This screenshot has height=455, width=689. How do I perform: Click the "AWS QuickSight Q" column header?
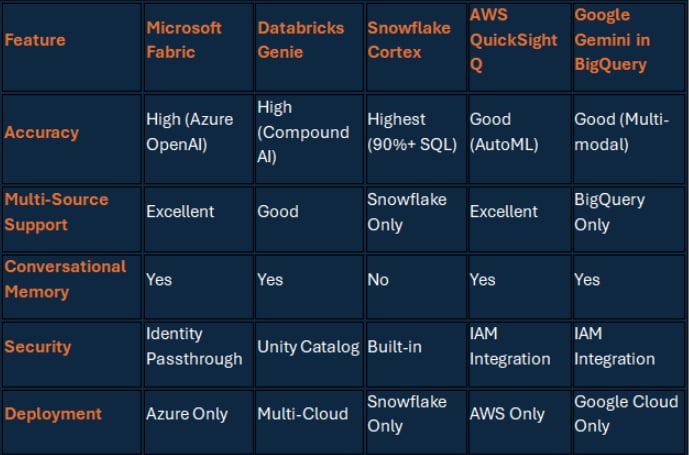(510, 41)
